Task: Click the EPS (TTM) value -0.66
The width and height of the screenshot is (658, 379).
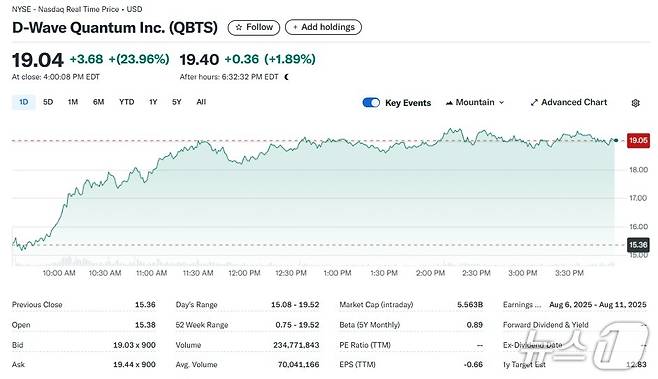Action: pos(473,364)
